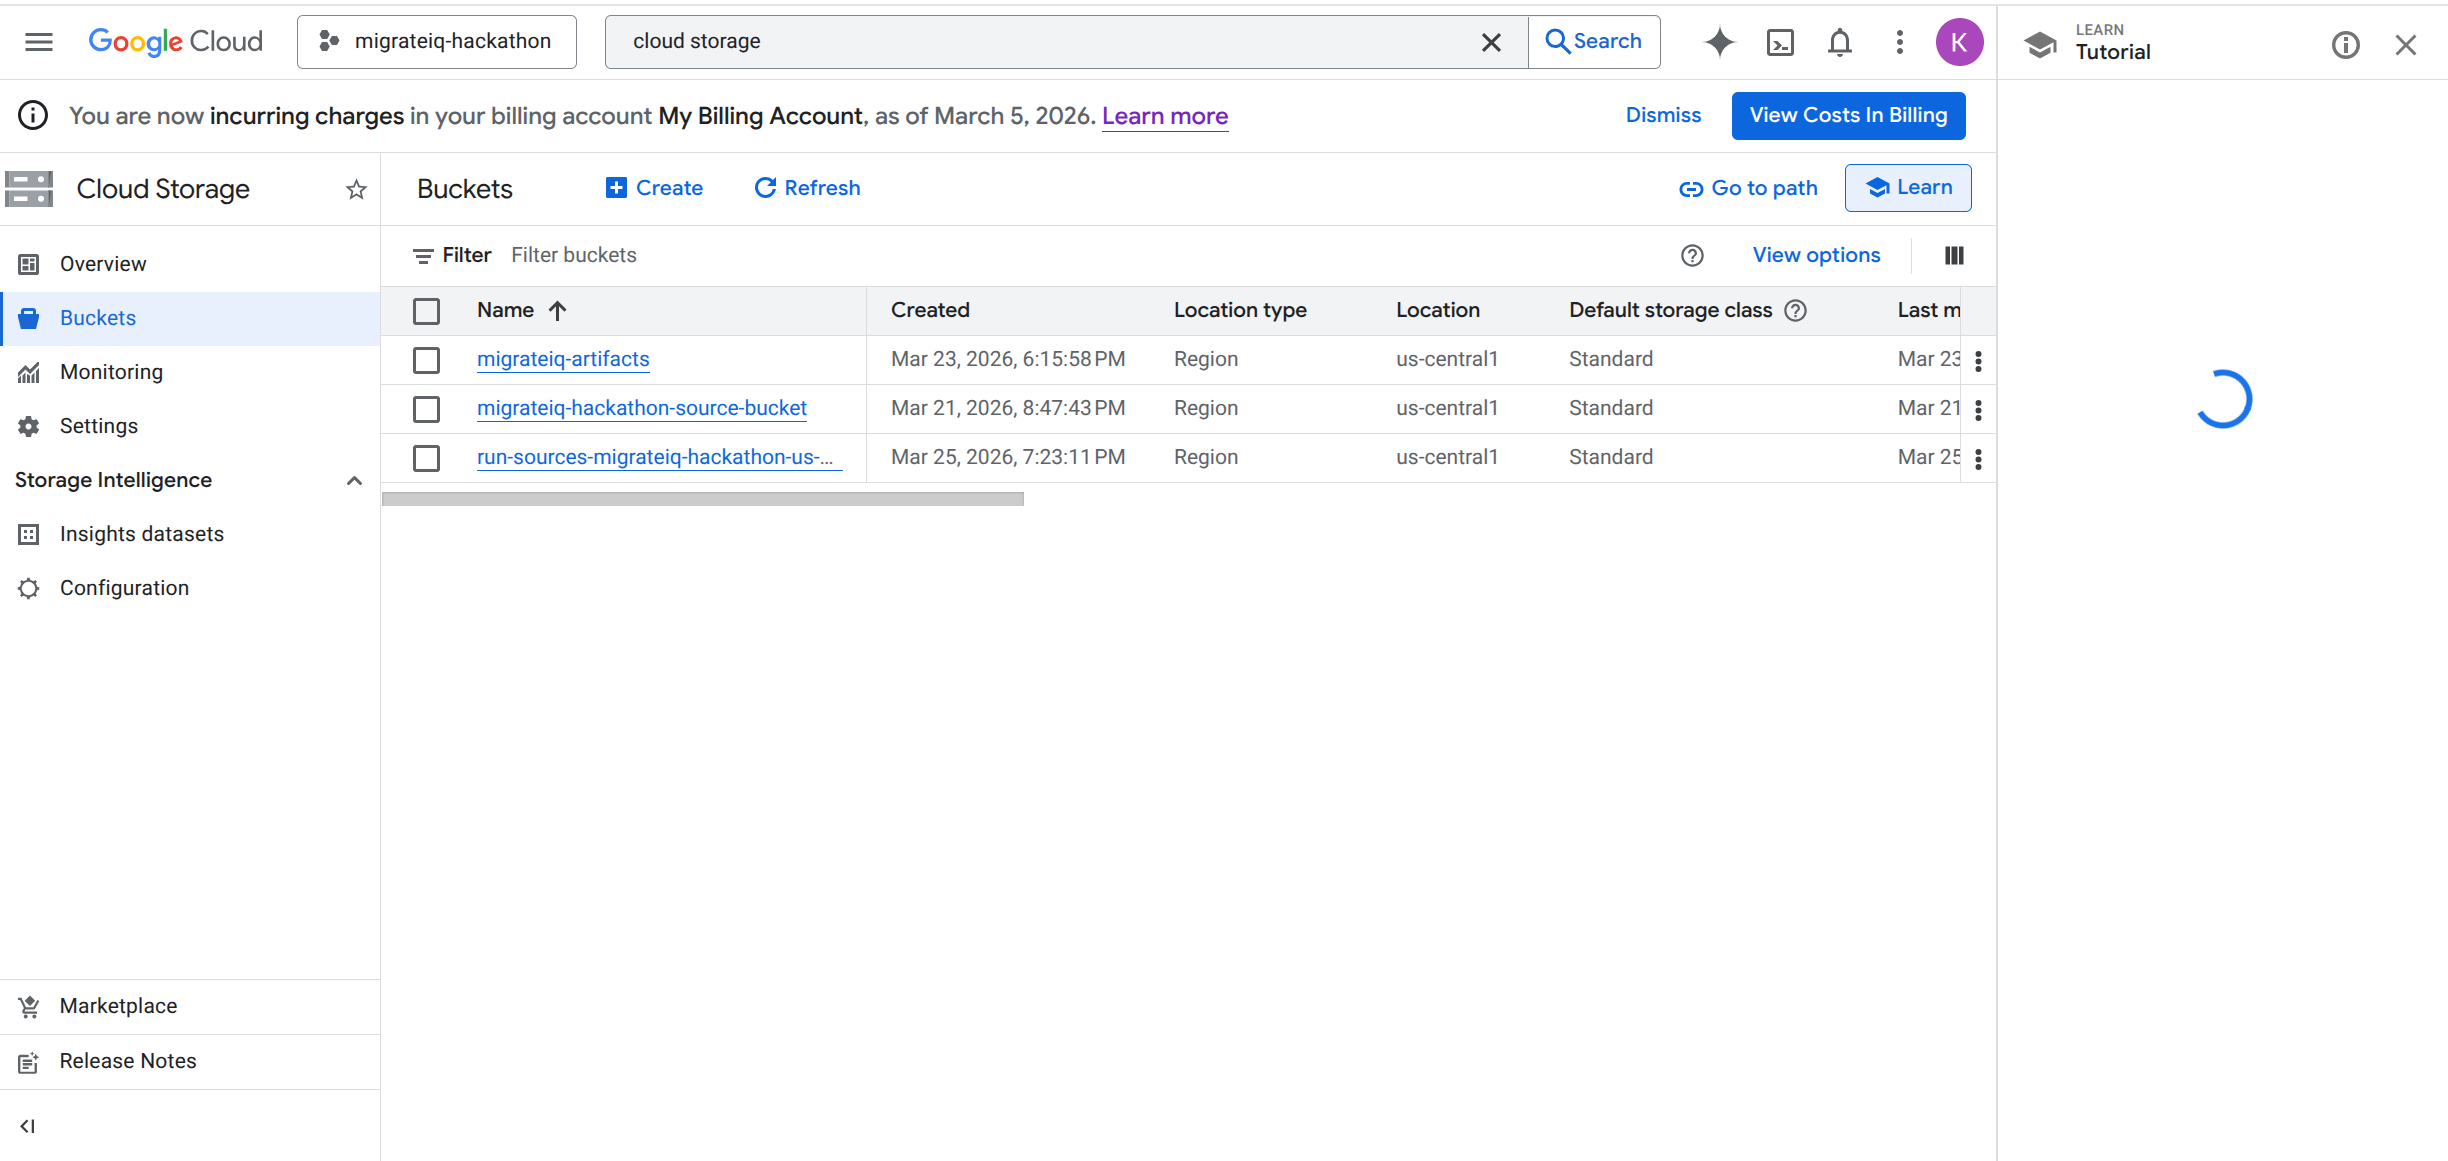This screenshot has height=1161, width=2448.
Task: Open column display options icon
Action: 1954,255
